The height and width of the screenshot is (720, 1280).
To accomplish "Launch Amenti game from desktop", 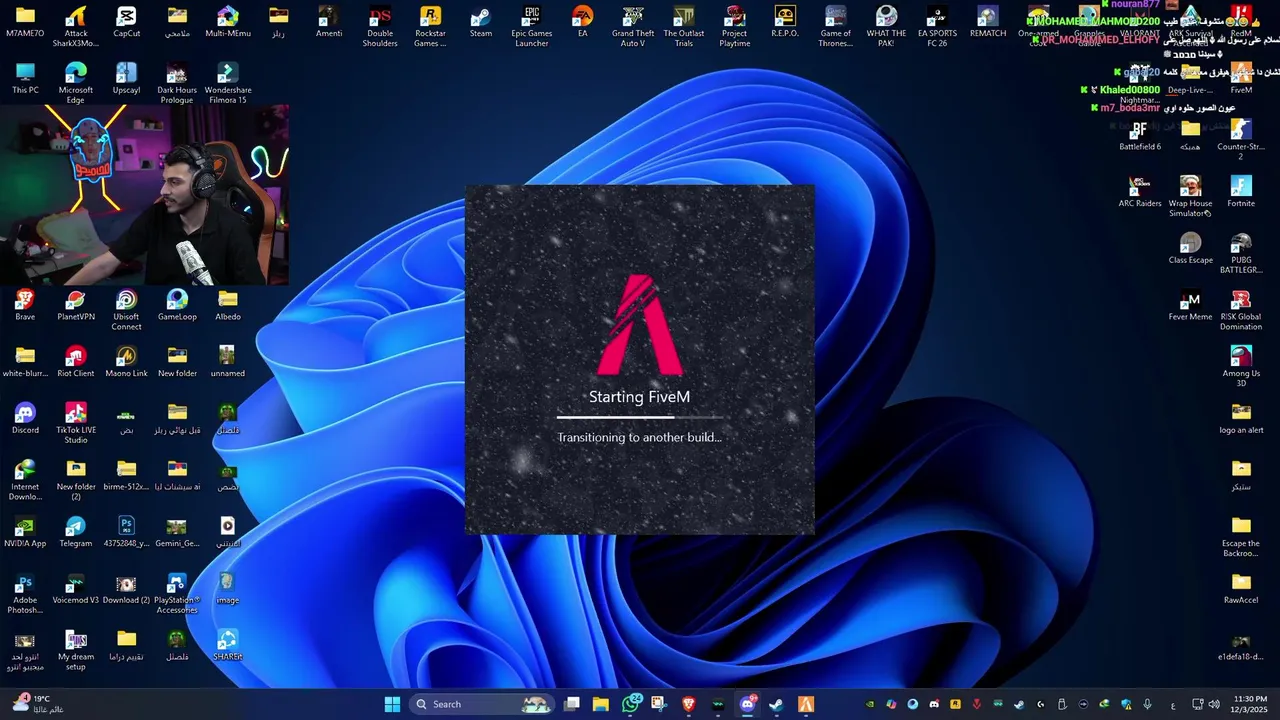I will pos(329,22).
